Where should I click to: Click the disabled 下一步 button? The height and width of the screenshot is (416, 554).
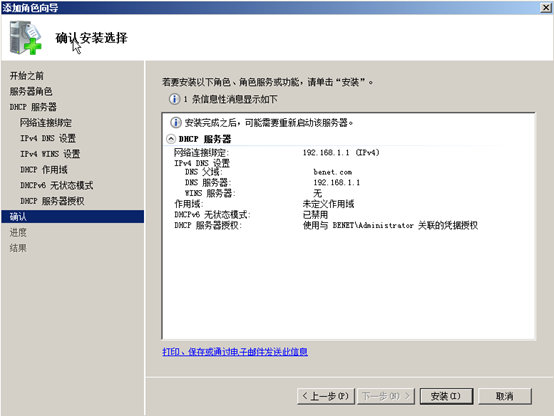click(386, 396)
